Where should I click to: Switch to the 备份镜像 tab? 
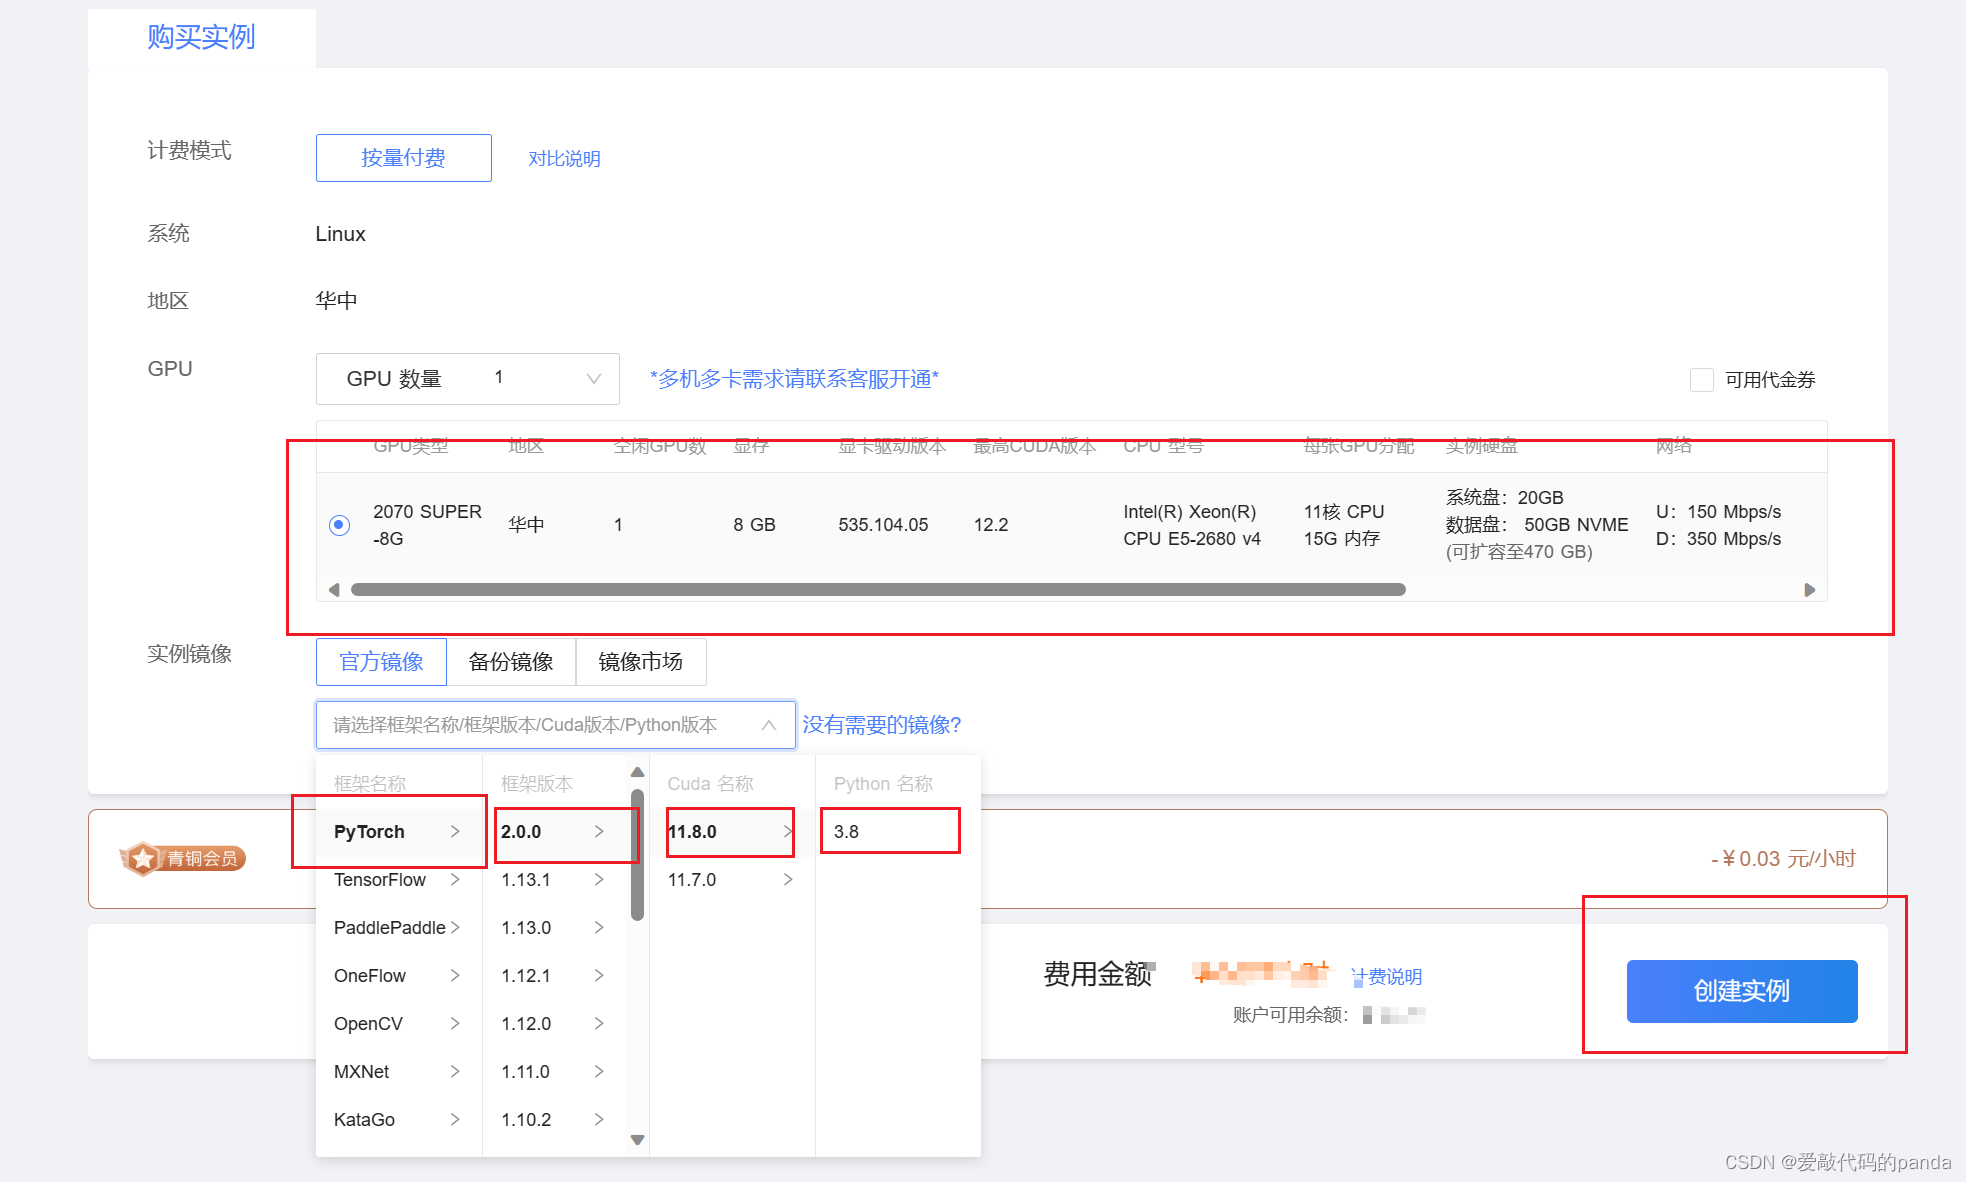[511, 662]
